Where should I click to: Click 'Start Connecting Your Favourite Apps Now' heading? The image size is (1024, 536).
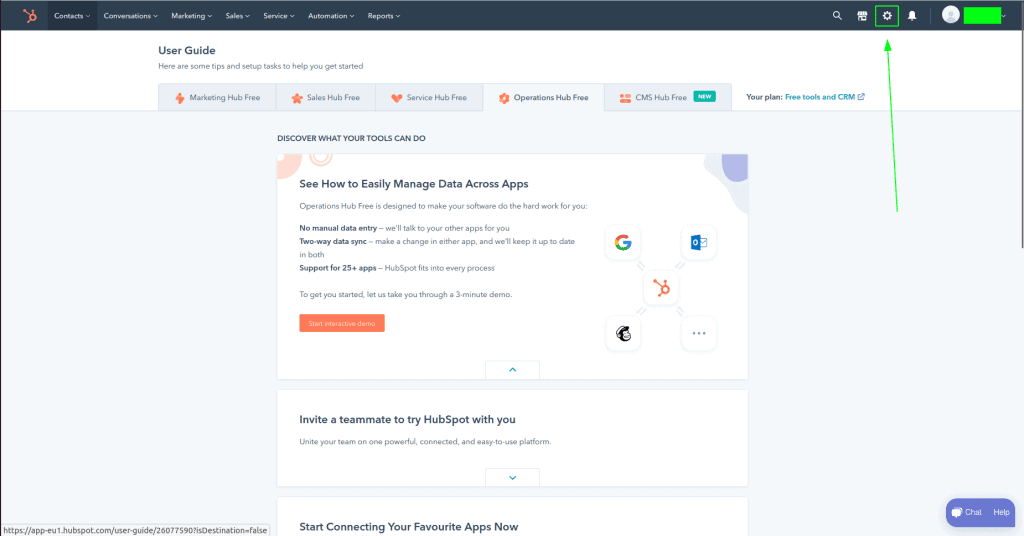[409, 527]
